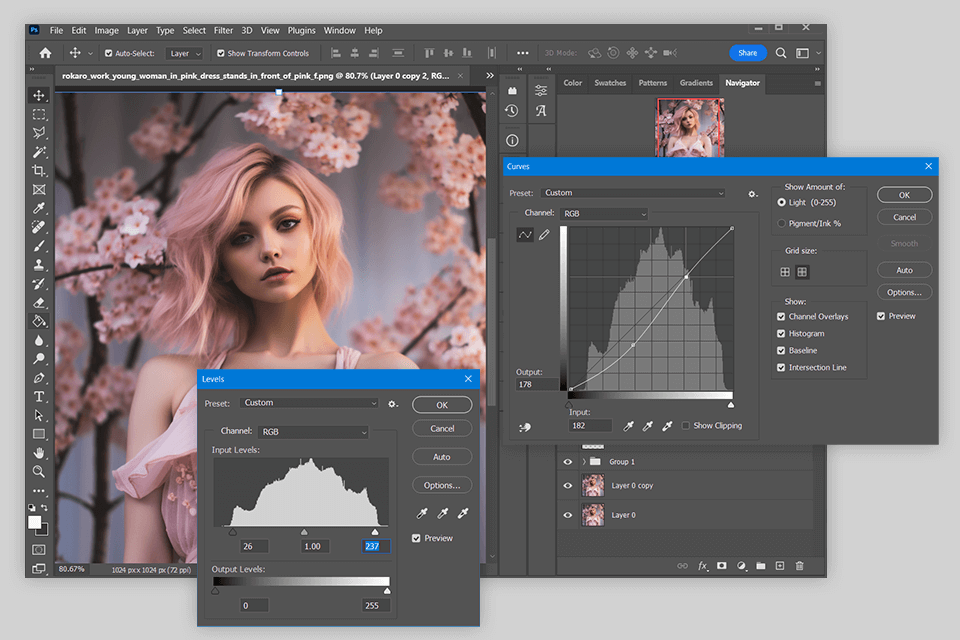Click the Delete layer trash icon
960x640 pixels.
[799, 566]
